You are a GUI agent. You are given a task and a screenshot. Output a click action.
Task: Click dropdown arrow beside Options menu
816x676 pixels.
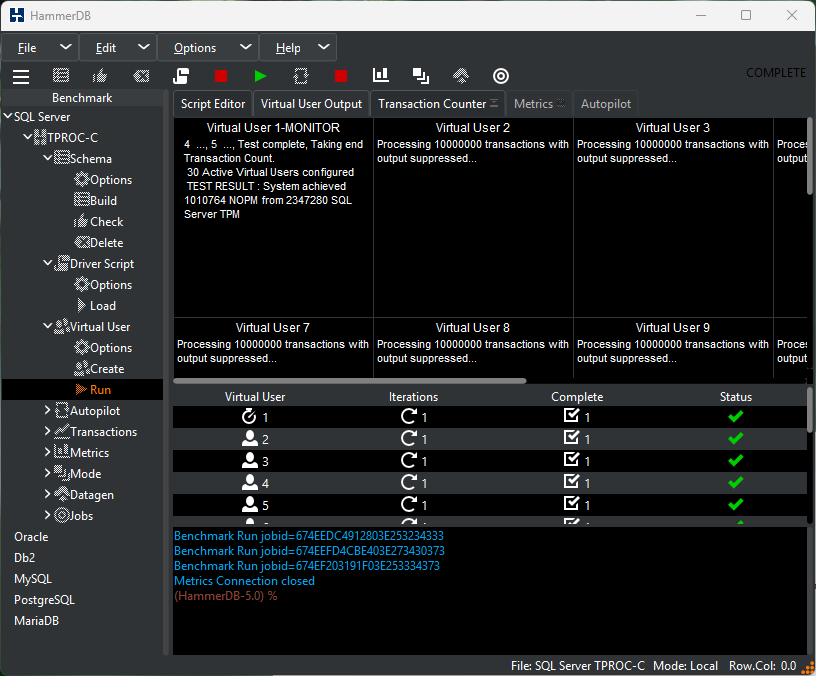[x=246, y=47]
